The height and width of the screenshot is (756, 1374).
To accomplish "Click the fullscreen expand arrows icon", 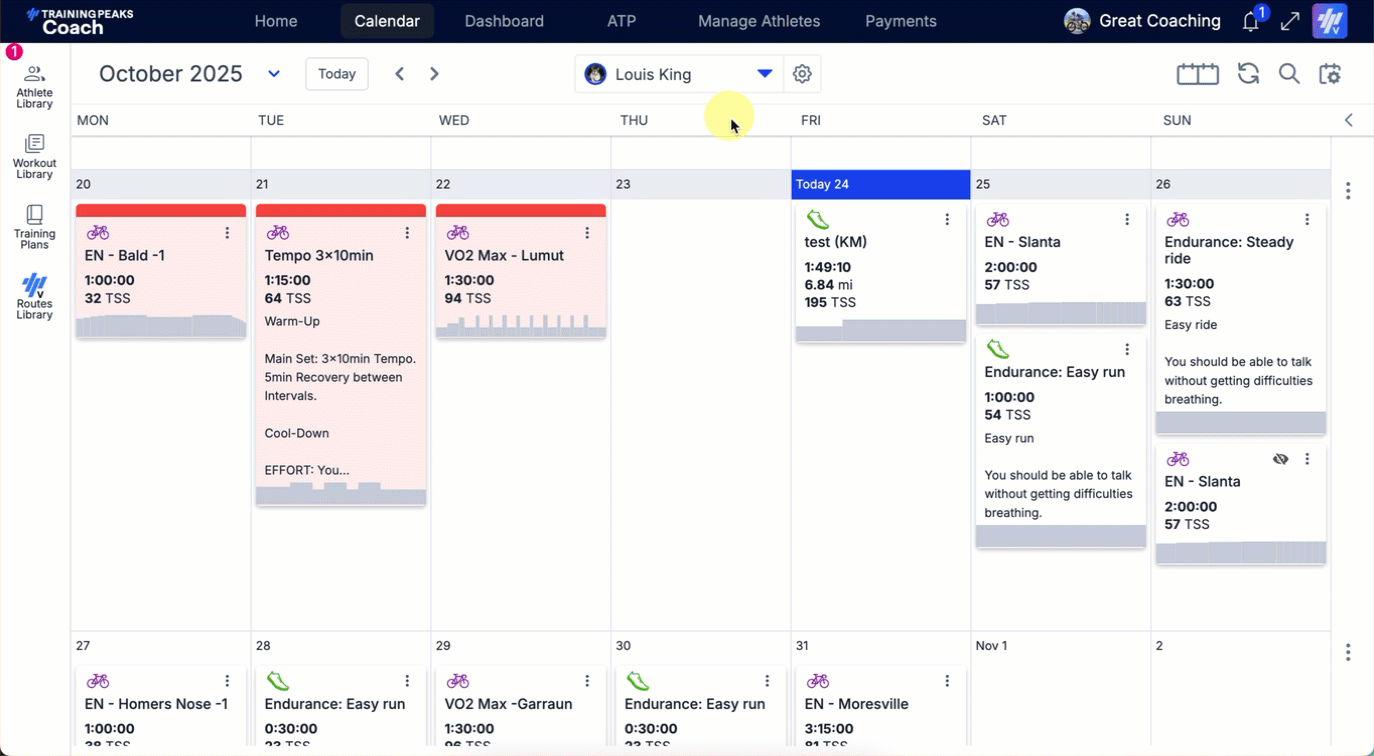I will tap(1290, 22).
